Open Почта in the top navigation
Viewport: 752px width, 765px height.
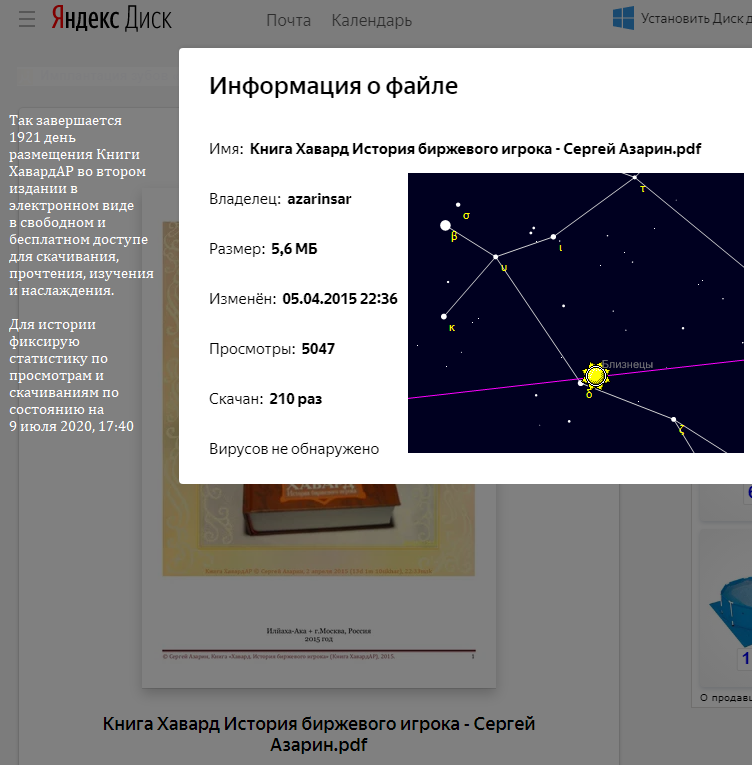pos(288,20)
